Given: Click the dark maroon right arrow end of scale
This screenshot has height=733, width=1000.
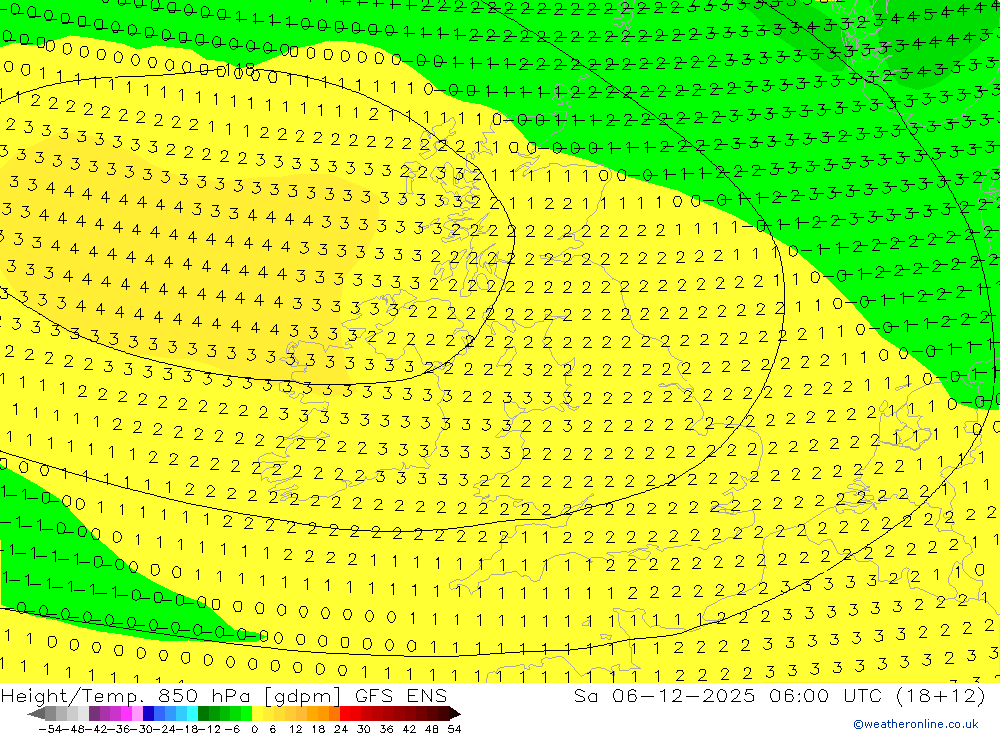Looking at the screenshot, I should [x=455, y=714].
